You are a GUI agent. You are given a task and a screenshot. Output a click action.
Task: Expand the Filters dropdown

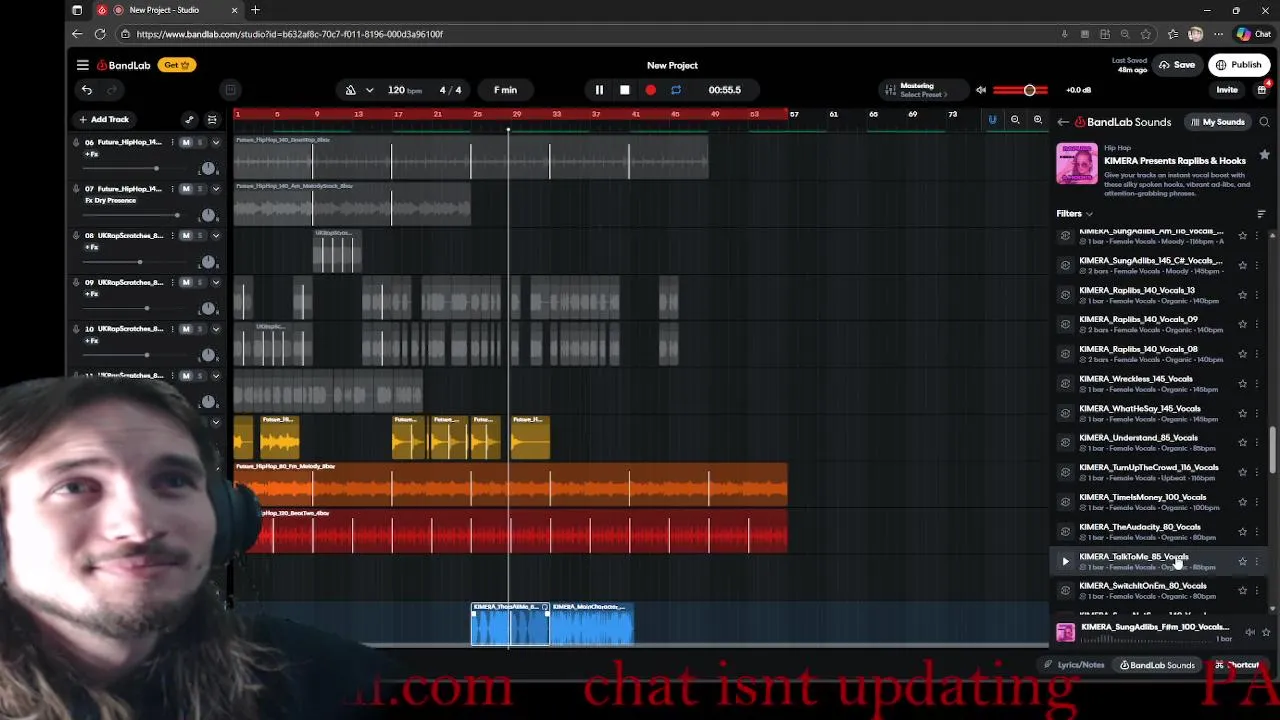(1075, 214)
